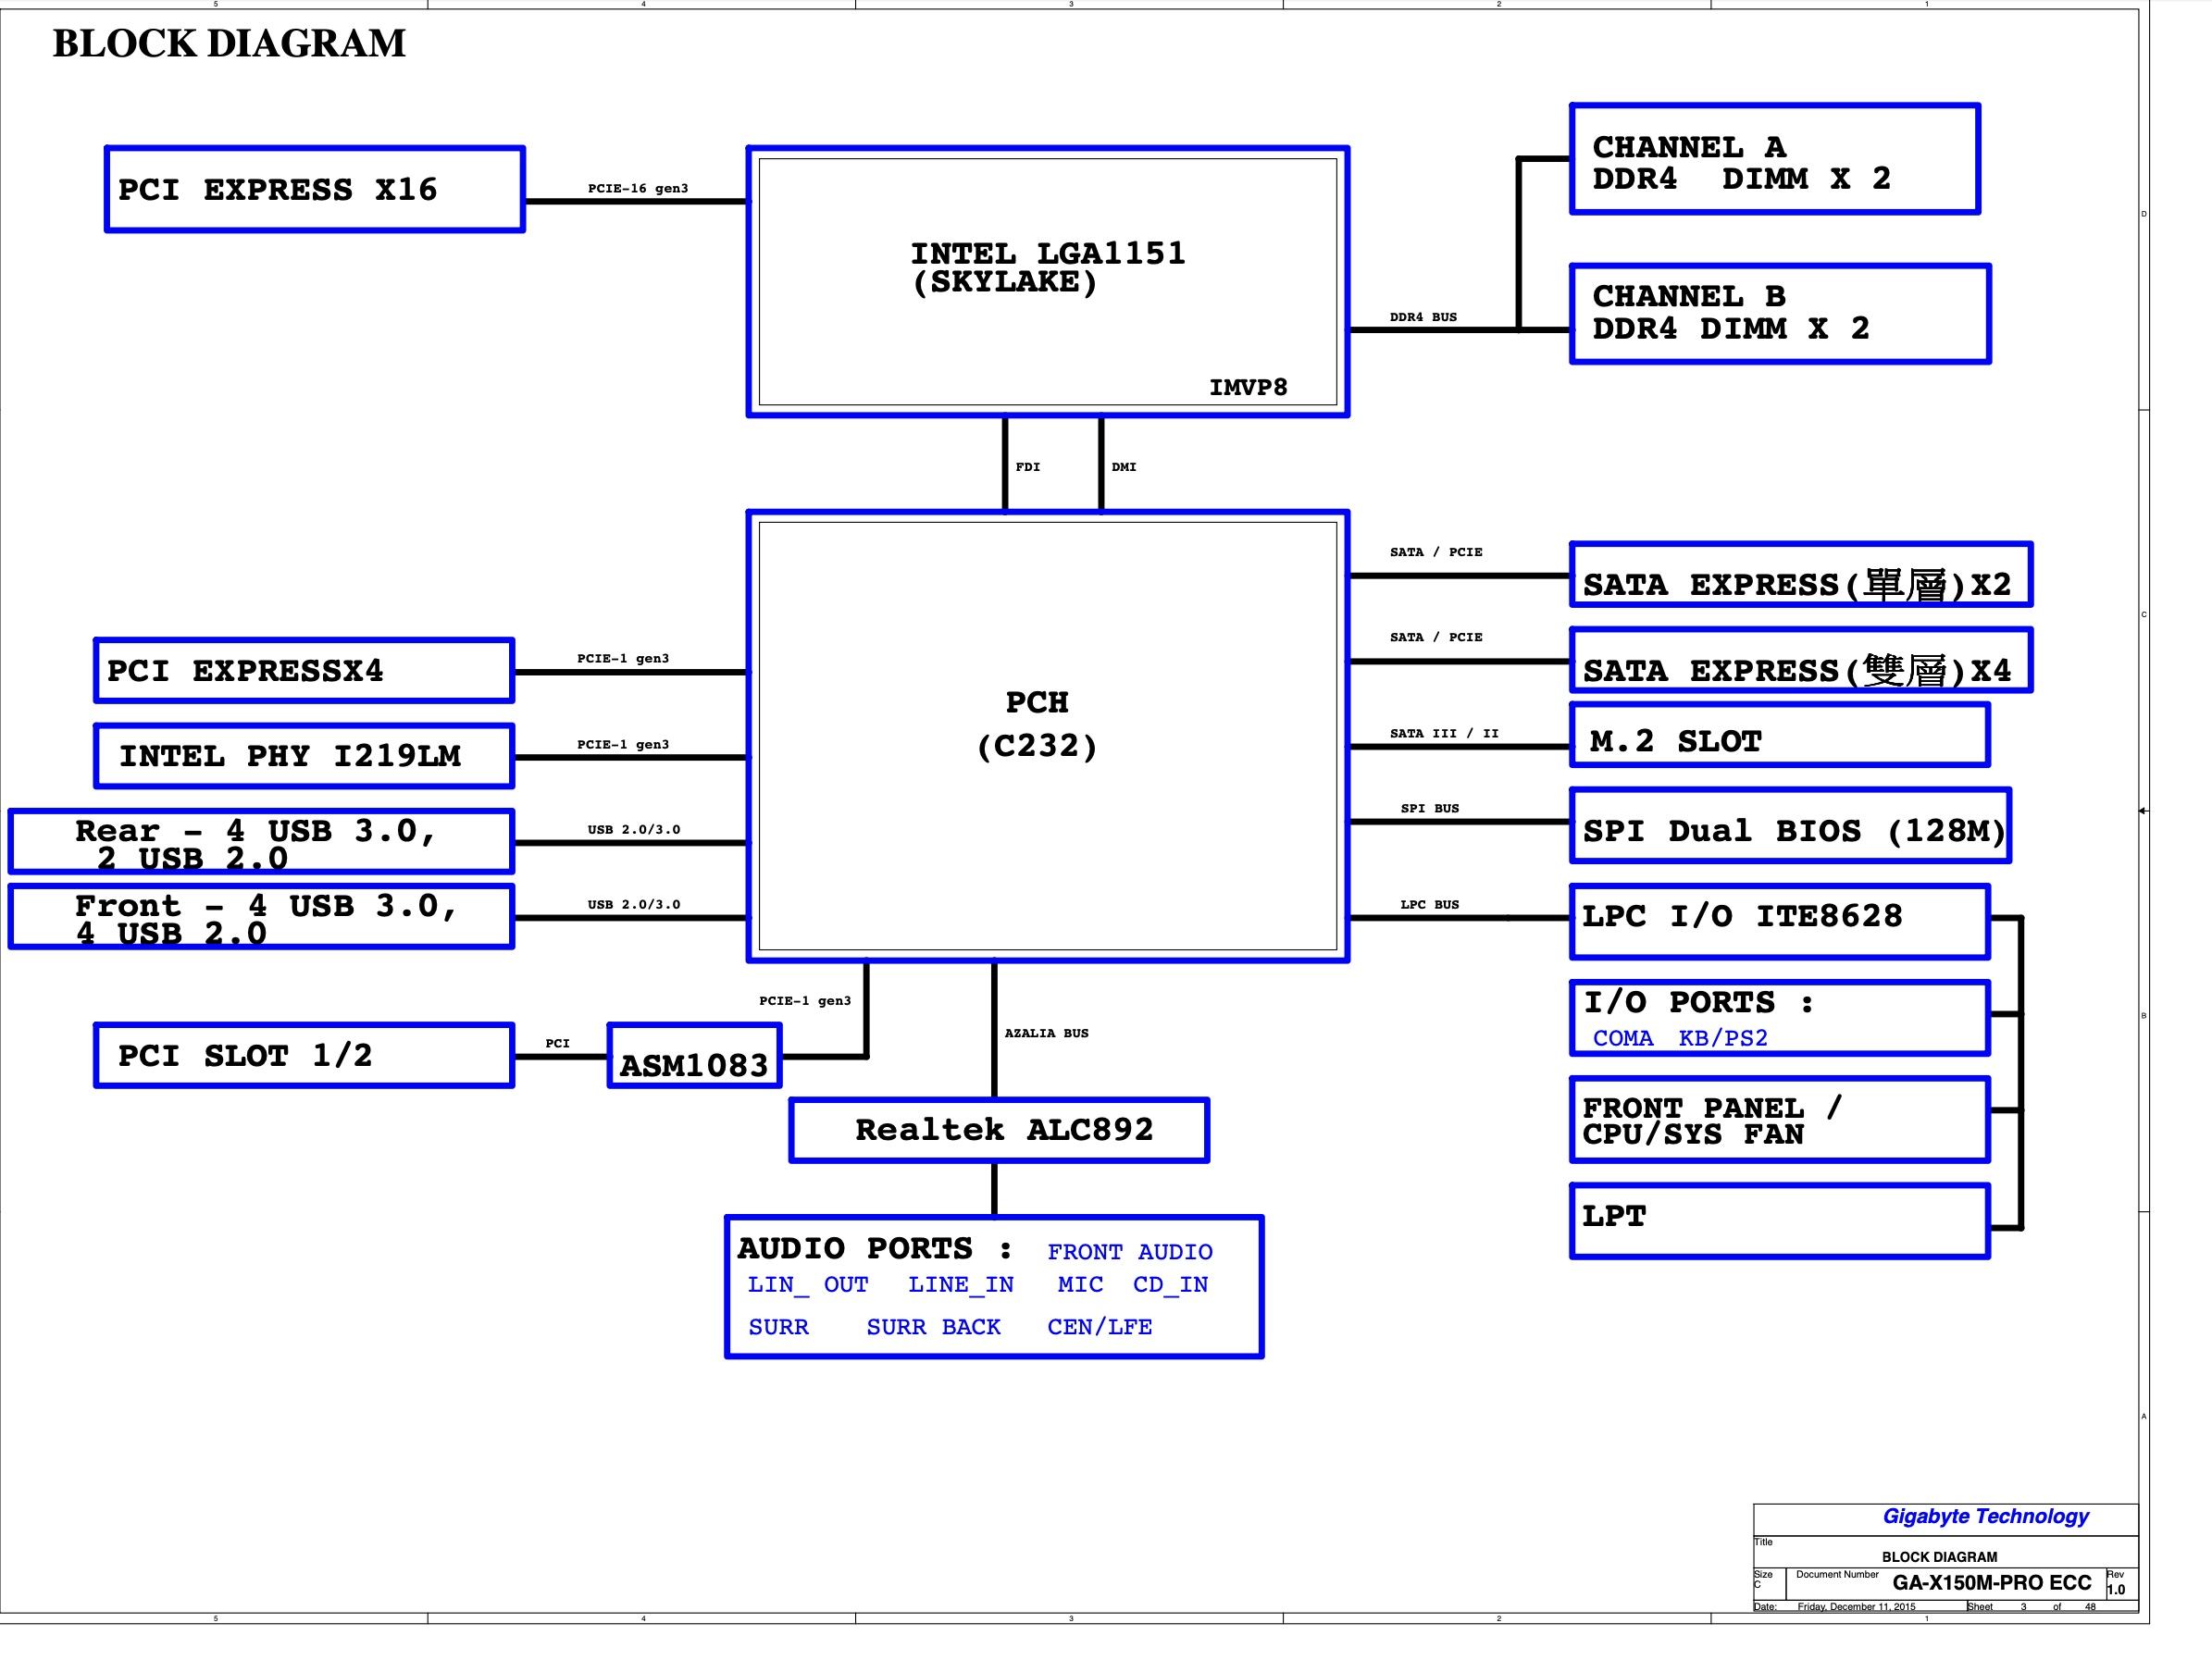The width and height of the screenshot is (2212, 1660).
Task: Click the LIN_ OUT audio label
Action: click(808, 1285)
